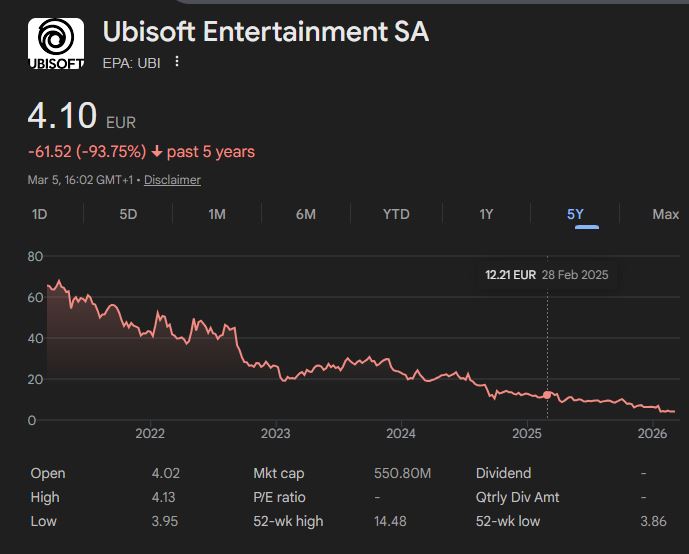Show year-to-date YTD chart
Viewport: 689px width, 554px height.
[x=396, y=214]
